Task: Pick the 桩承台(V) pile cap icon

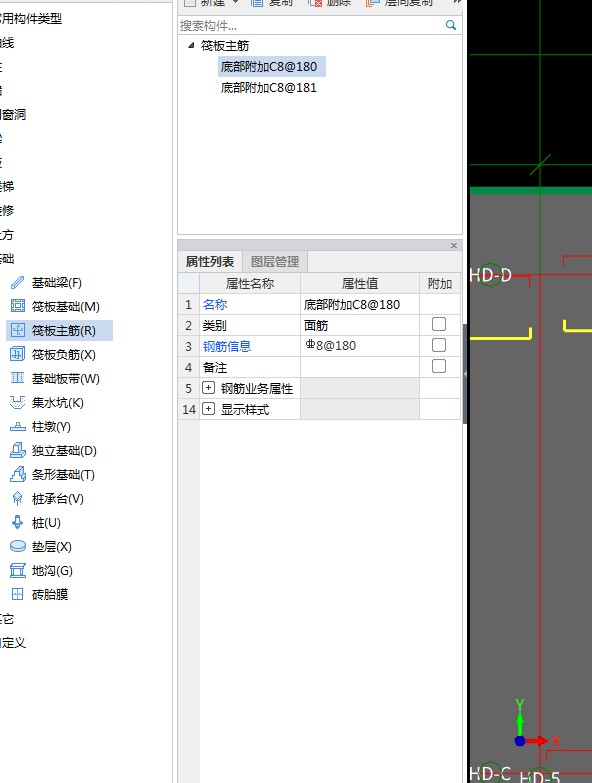Action: [17, 498]
